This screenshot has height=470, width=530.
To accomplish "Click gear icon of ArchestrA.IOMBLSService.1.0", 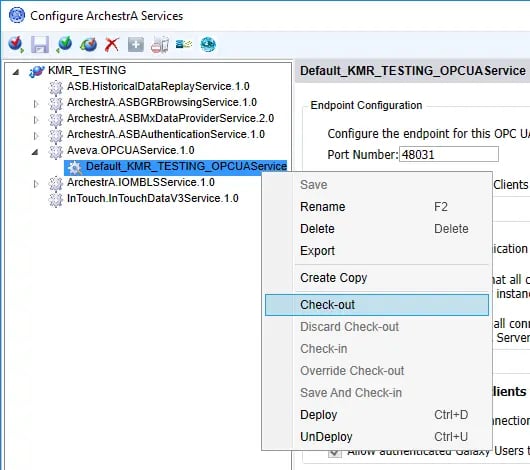I will click(56, 183).
